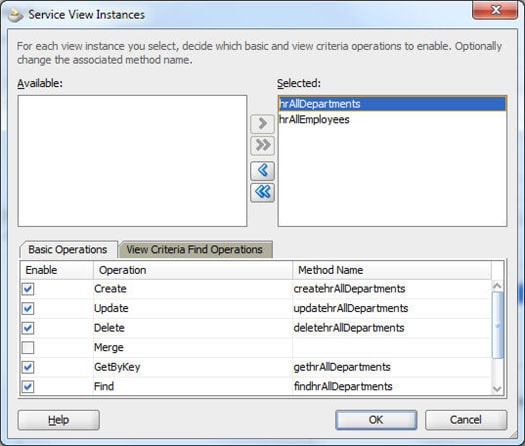This screenshot has width=525, height=446.
Task: Click the OK button
Action: tap(376, 420)
